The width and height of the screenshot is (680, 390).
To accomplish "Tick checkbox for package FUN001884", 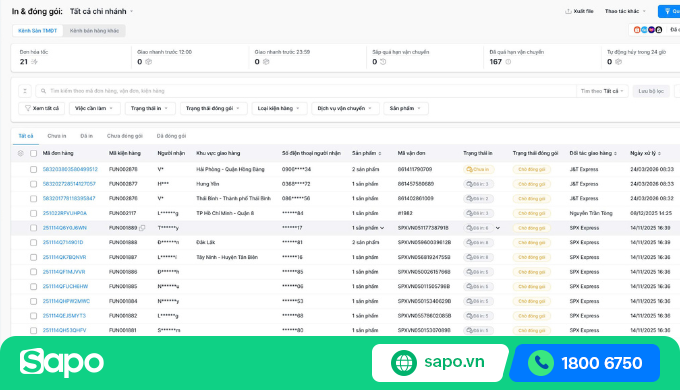I will [33, 301].
